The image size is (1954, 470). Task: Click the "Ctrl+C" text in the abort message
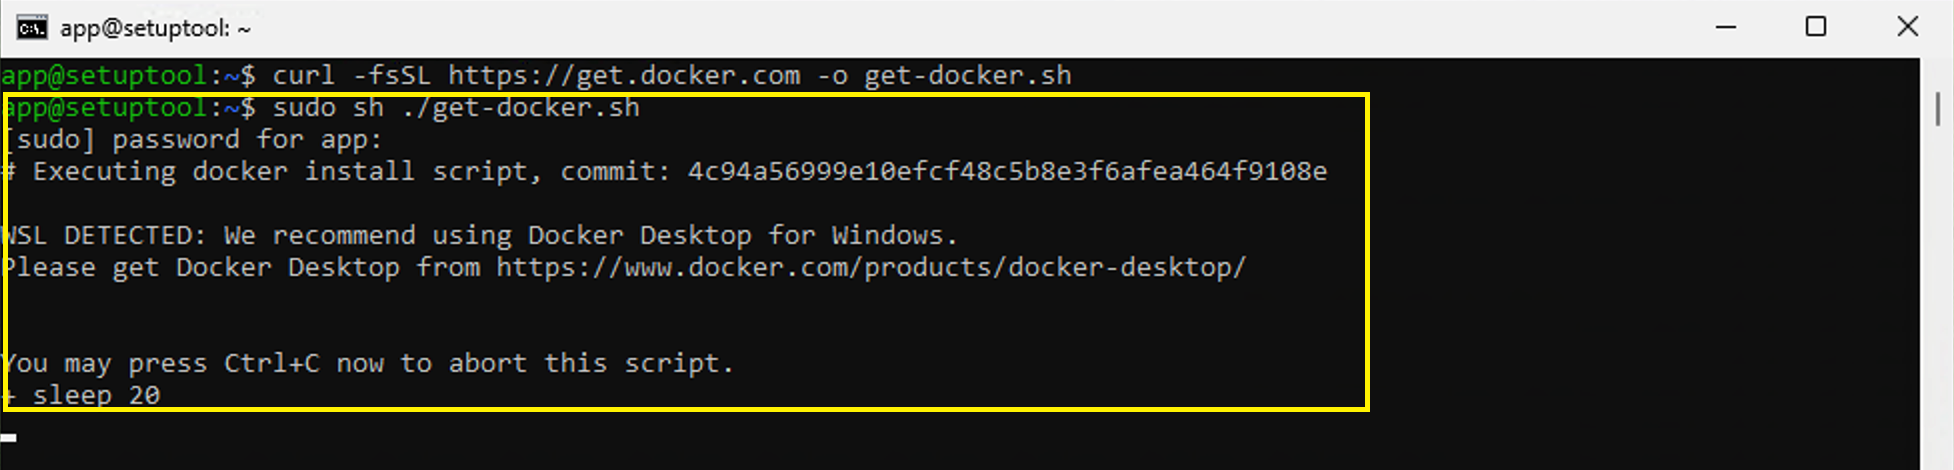pos(271,363)
